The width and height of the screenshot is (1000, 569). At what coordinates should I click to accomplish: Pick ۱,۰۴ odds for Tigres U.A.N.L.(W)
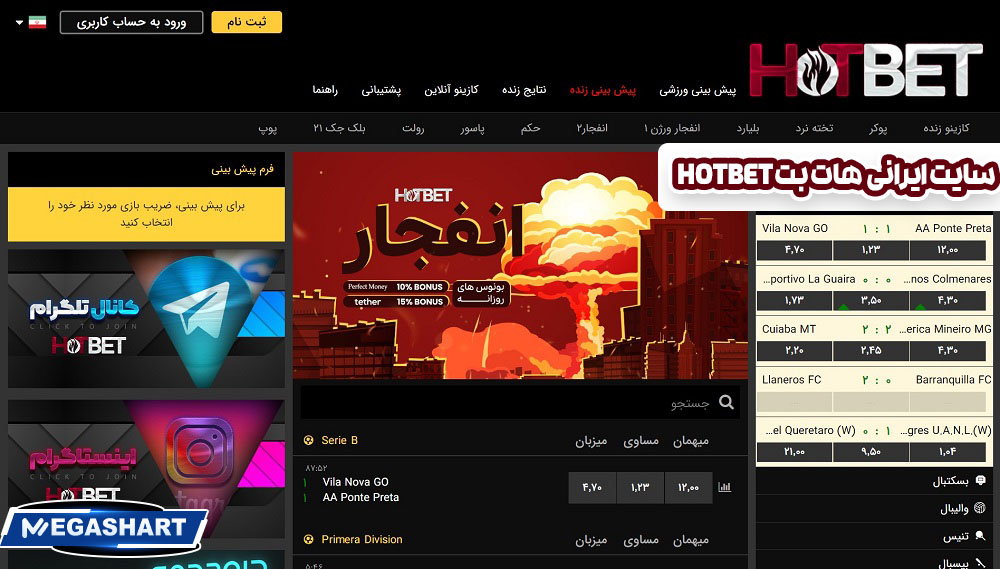point(947,452)
